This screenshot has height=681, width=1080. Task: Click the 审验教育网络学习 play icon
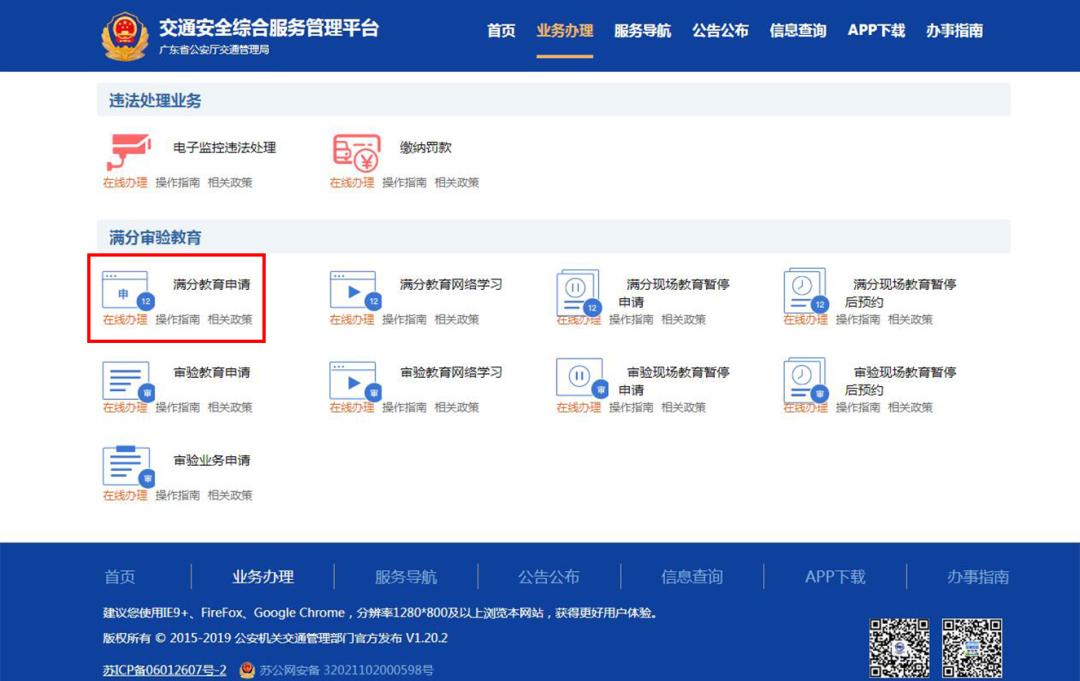(354, 380)
